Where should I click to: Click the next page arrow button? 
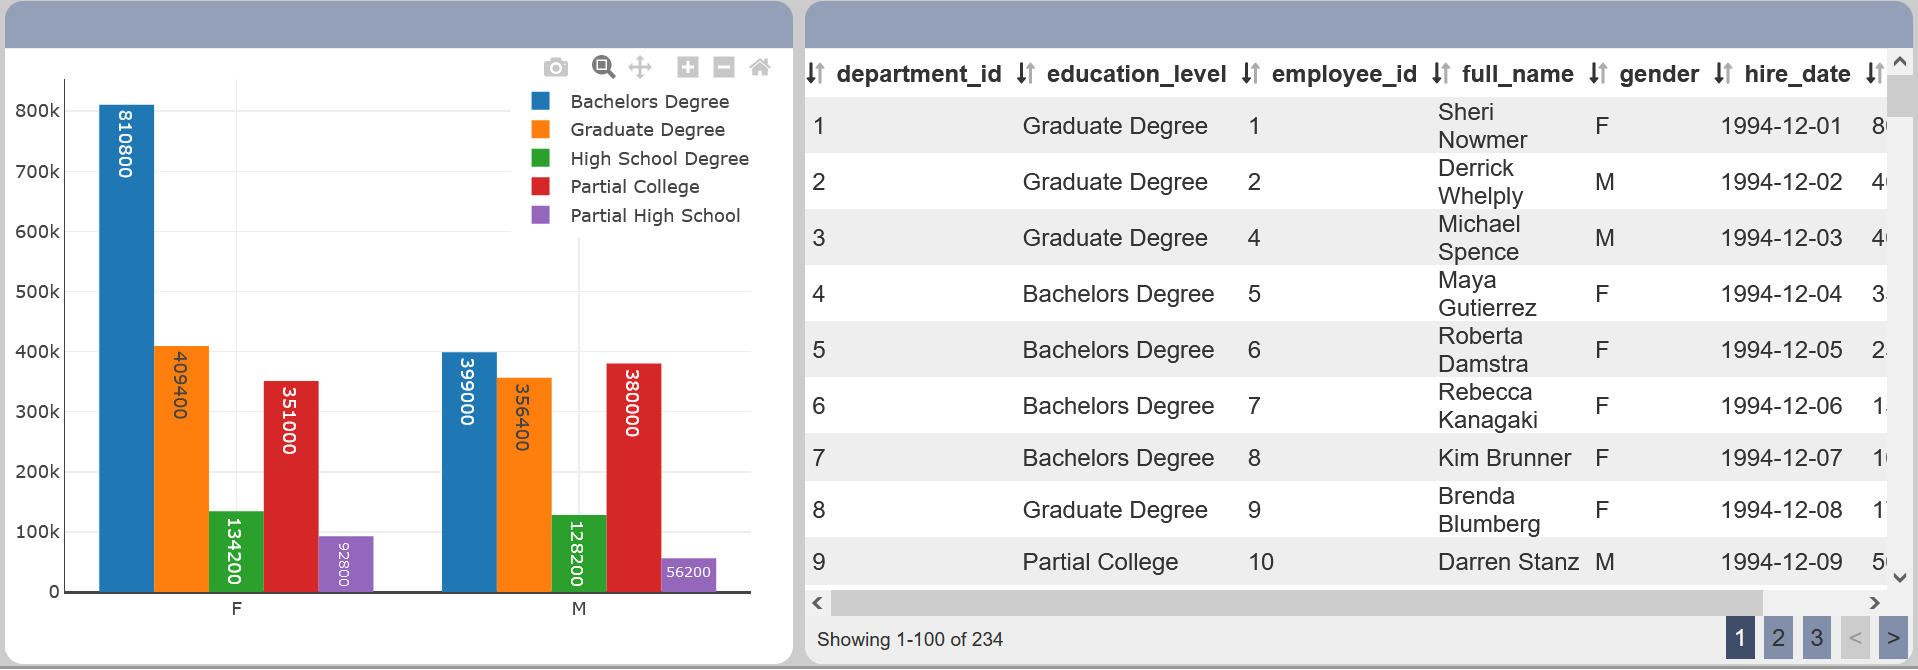coord(1893,638)
